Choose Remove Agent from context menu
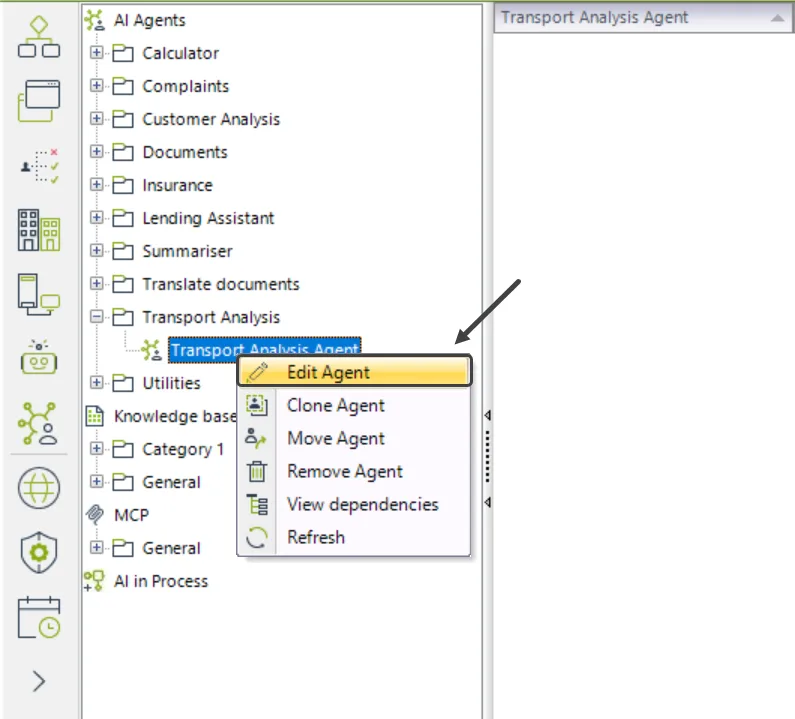Viewport: 795px width, 719px height. 355,471
